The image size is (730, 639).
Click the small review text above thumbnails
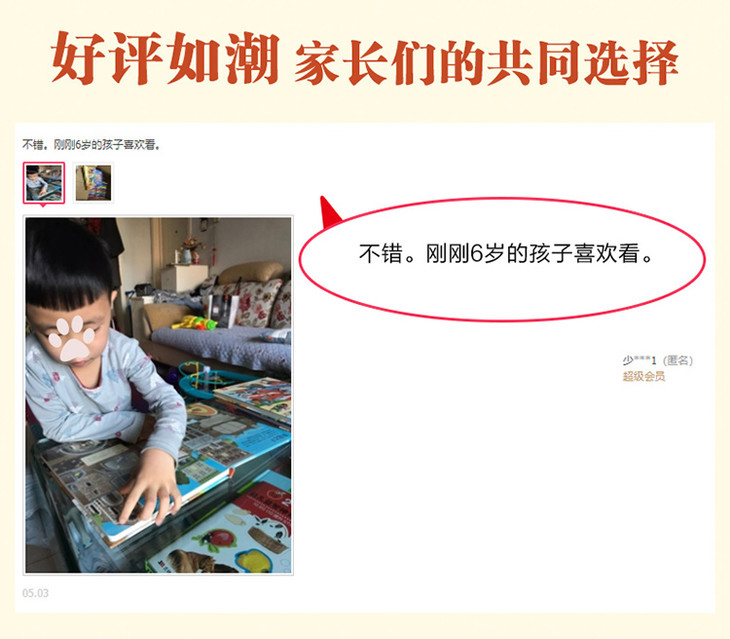92,145
